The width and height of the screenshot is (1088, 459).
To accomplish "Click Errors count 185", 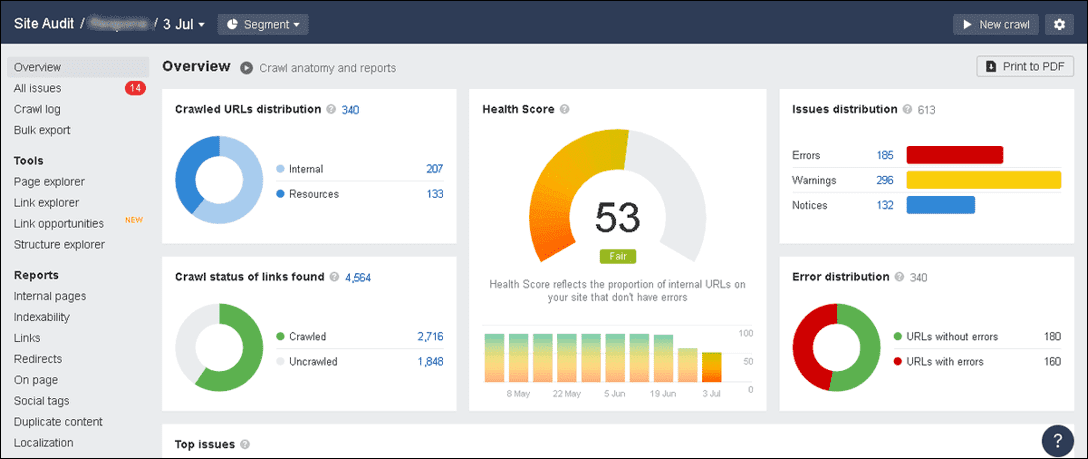I will point(885,155).
